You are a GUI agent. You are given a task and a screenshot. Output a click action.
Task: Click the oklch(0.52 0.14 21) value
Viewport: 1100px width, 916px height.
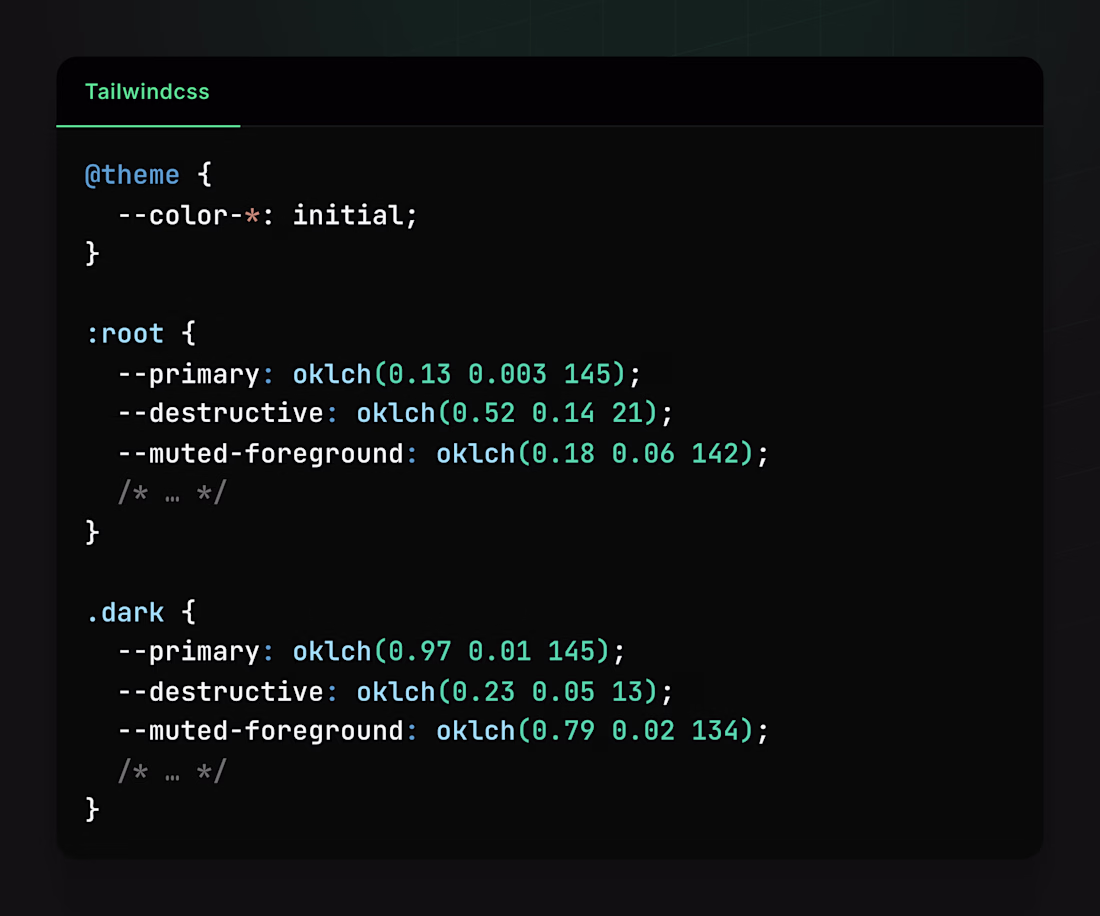coord(507,413)
